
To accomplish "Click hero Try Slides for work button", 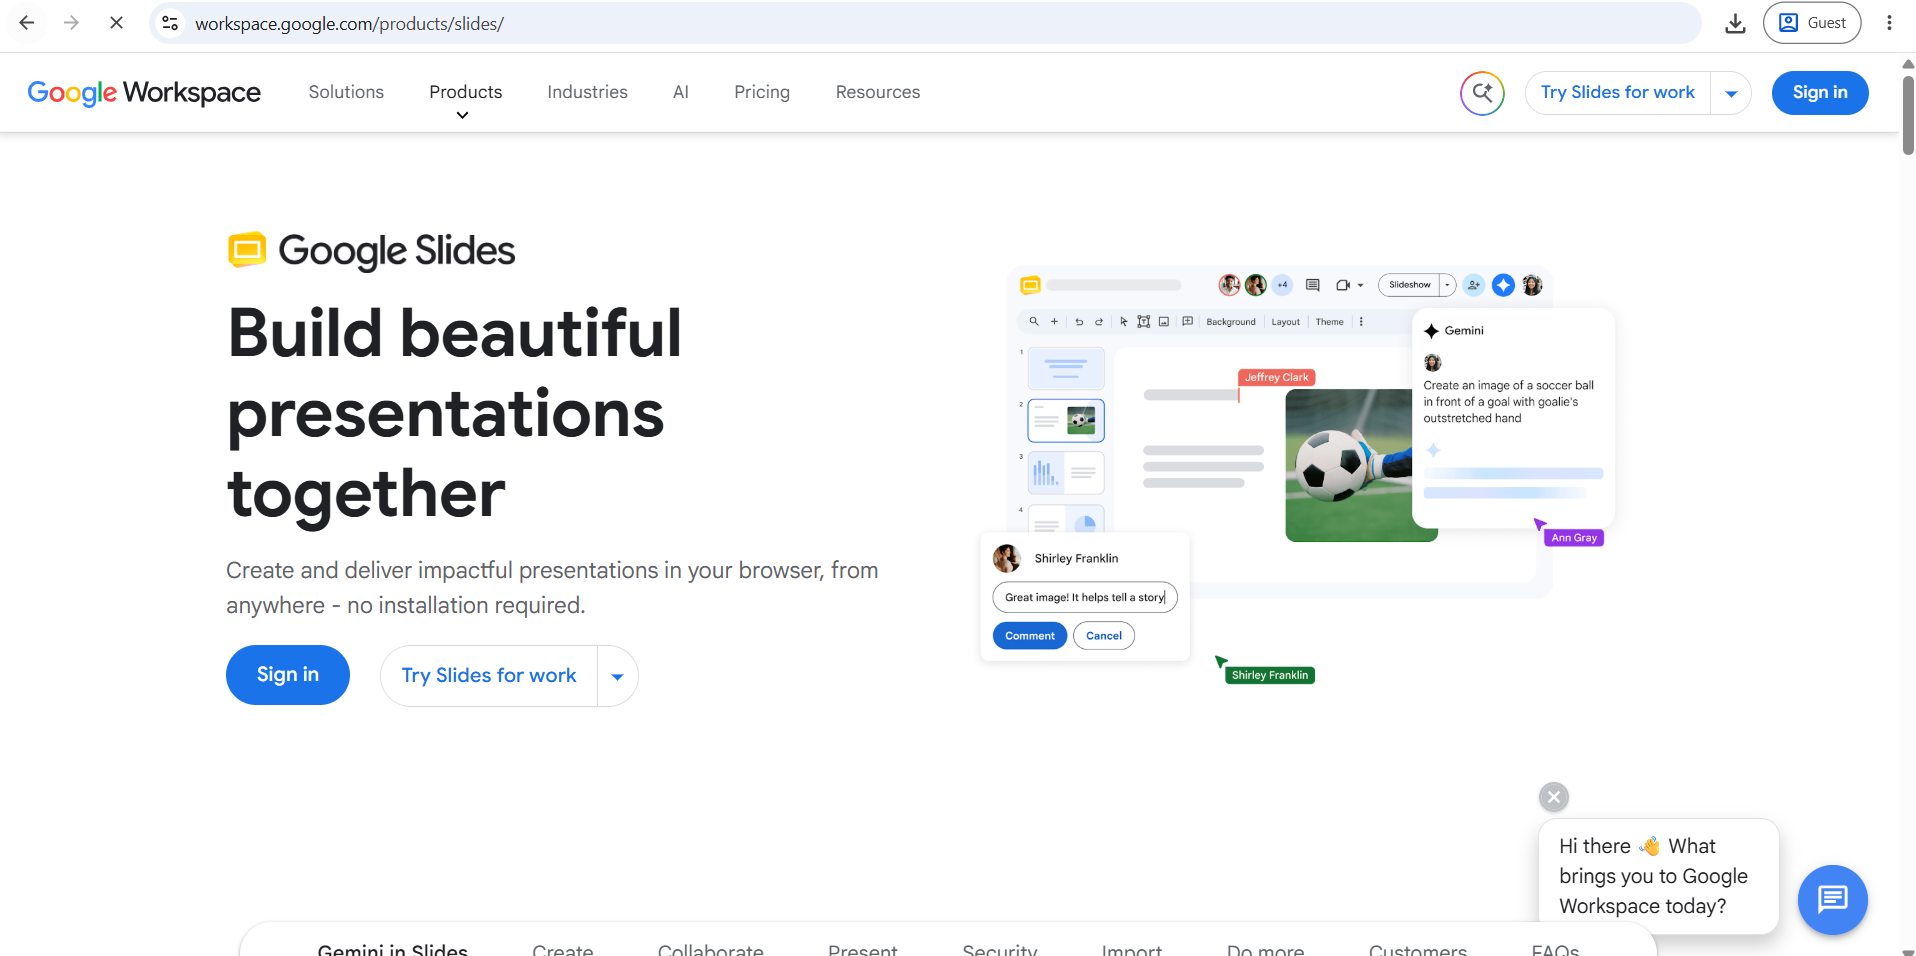I will [488, 675].
